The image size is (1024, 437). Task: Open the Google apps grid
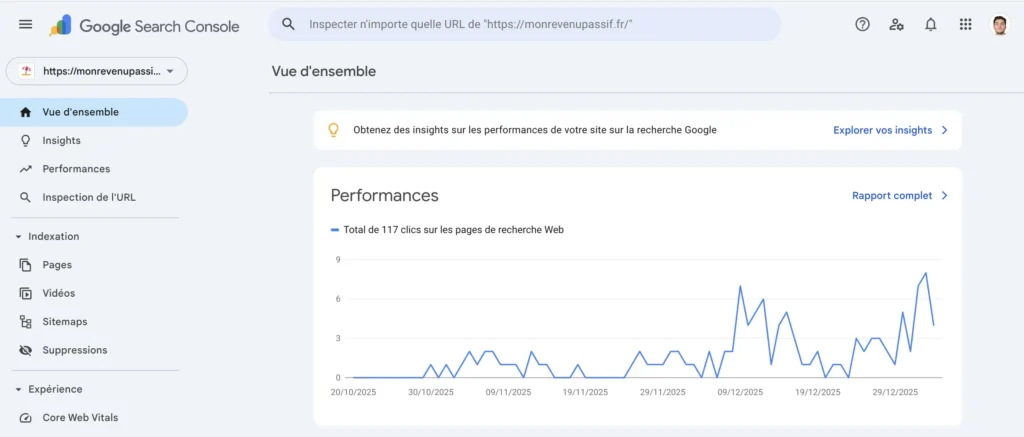point(965,25)
